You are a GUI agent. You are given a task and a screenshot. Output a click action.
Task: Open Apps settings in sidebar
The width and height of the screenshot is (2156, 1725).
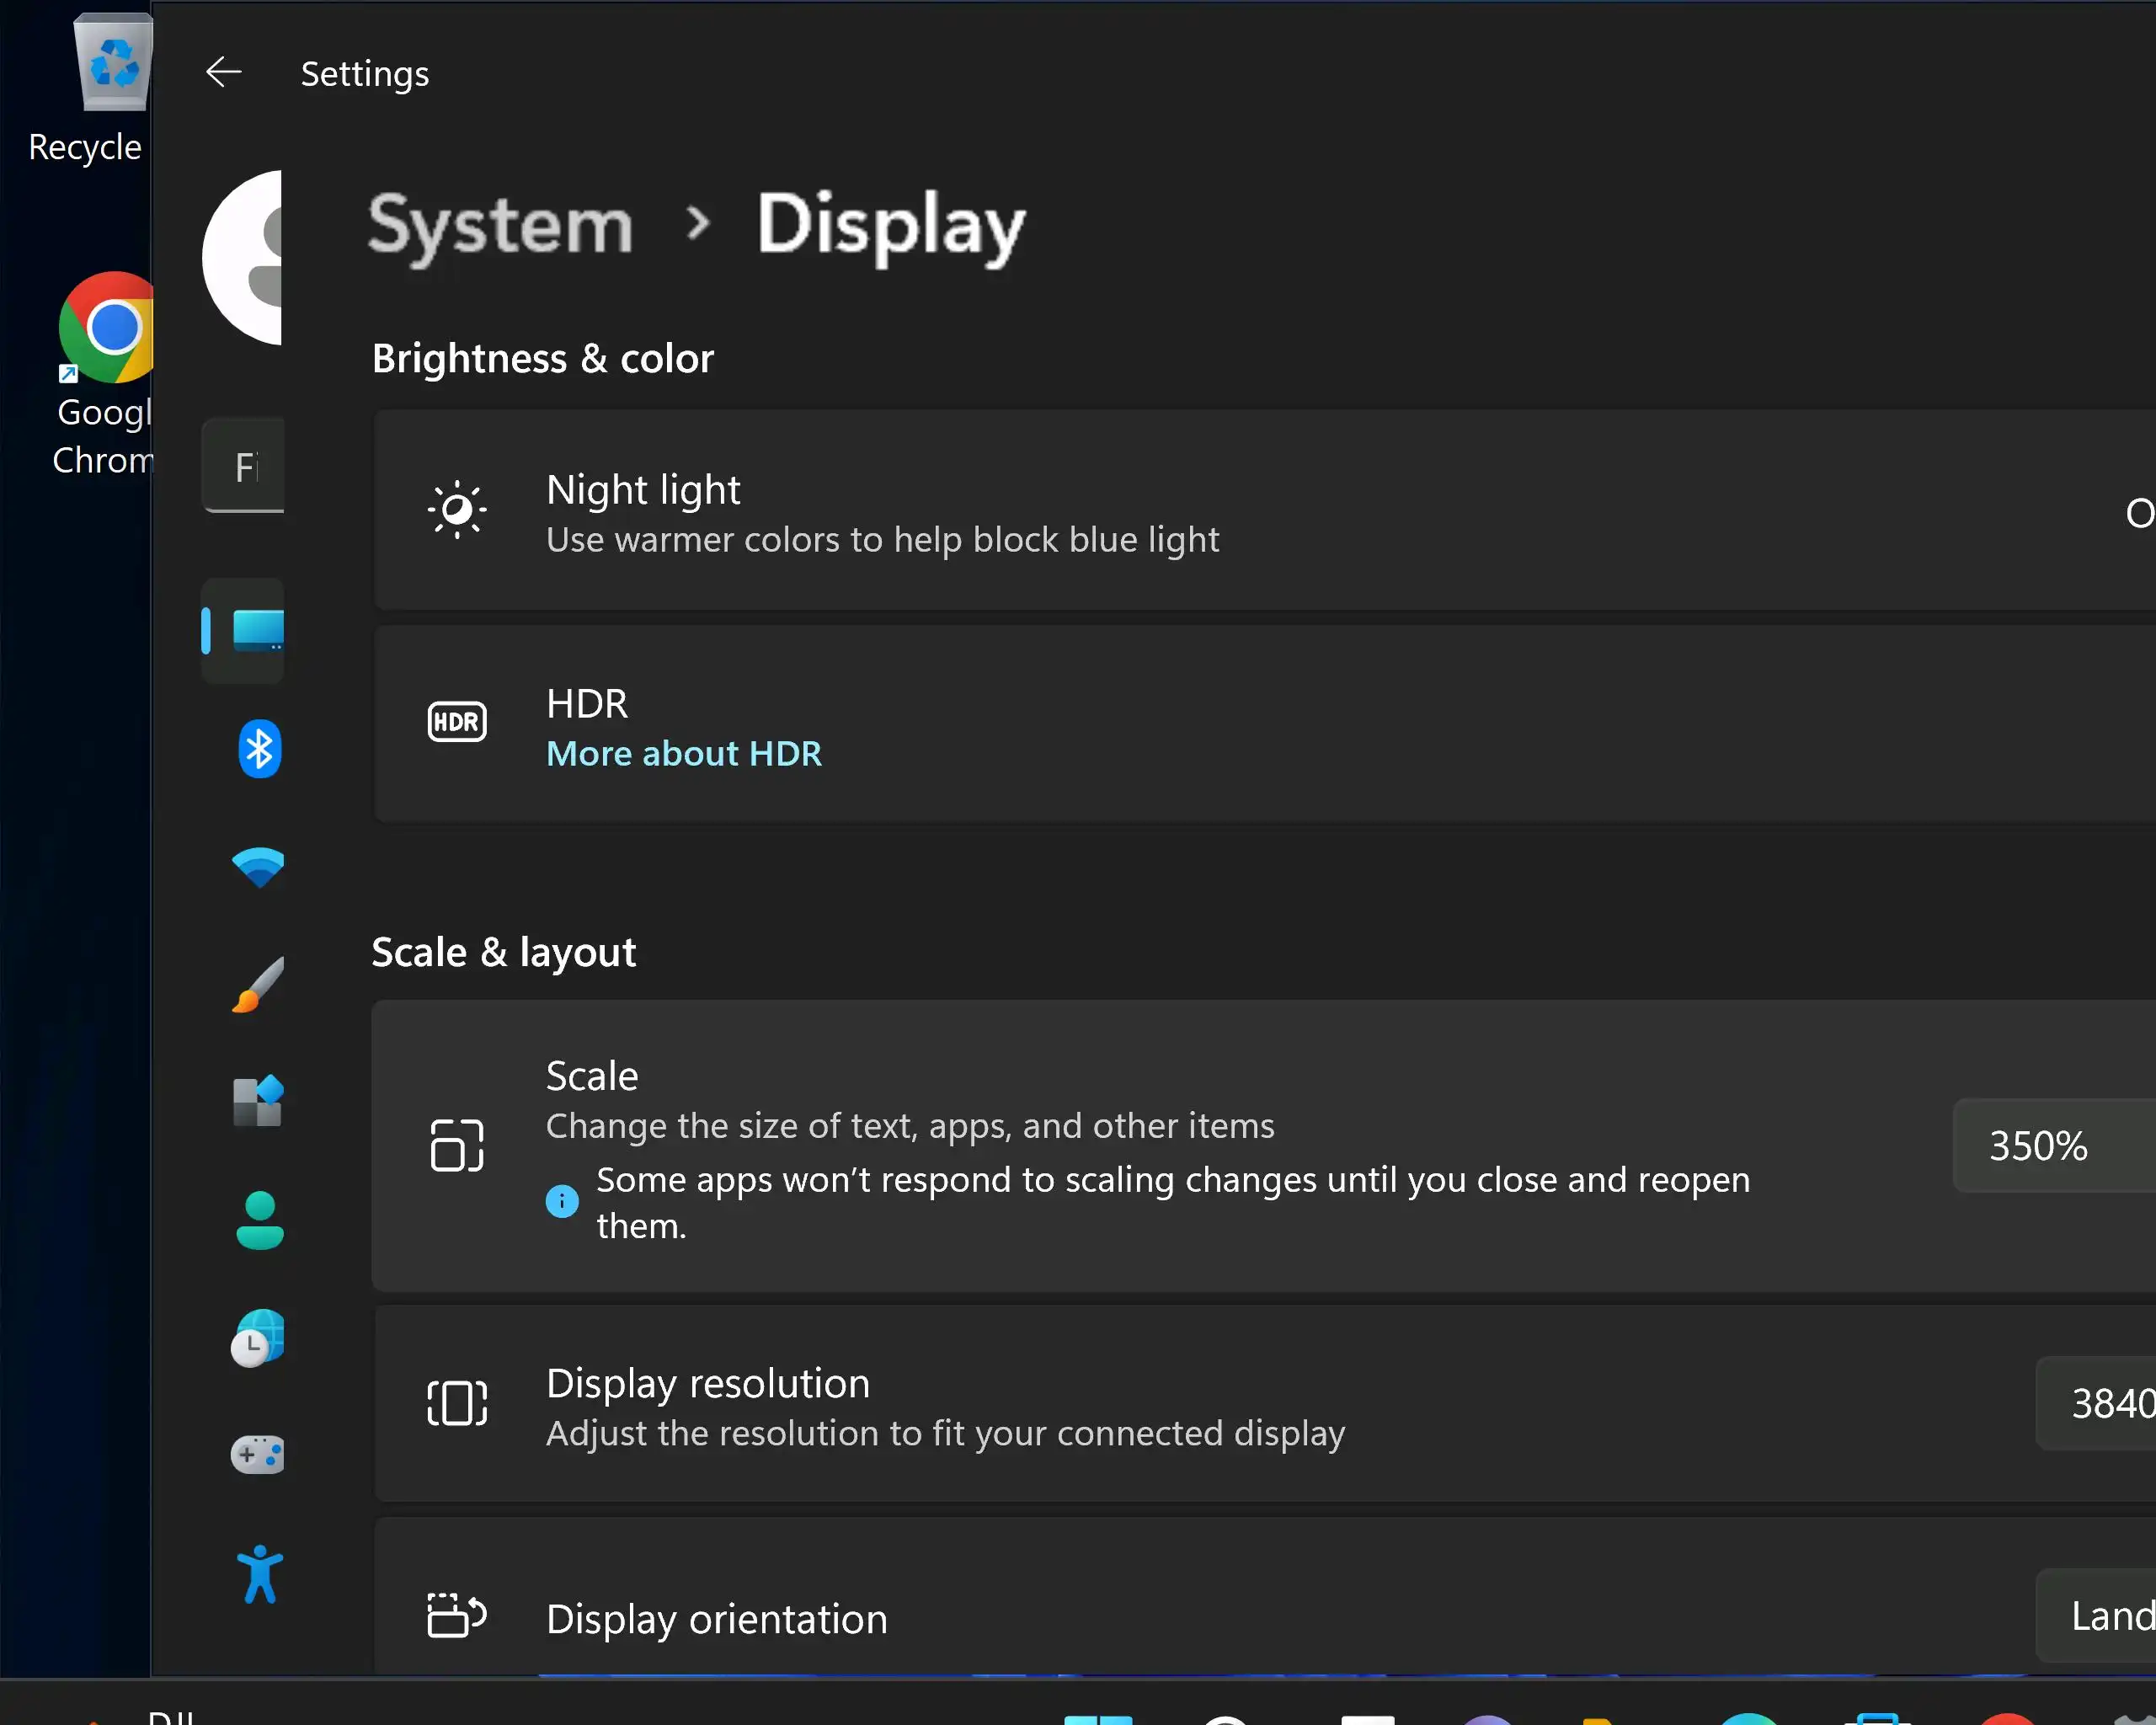(x=259, y=1102)
